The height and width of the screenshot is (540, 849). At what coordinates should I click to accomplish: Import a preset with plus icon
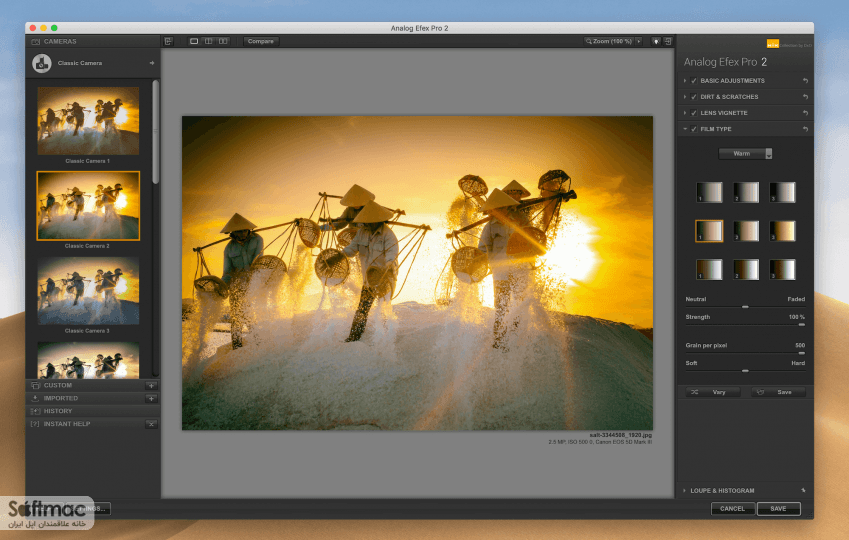(x=151, y=399)
